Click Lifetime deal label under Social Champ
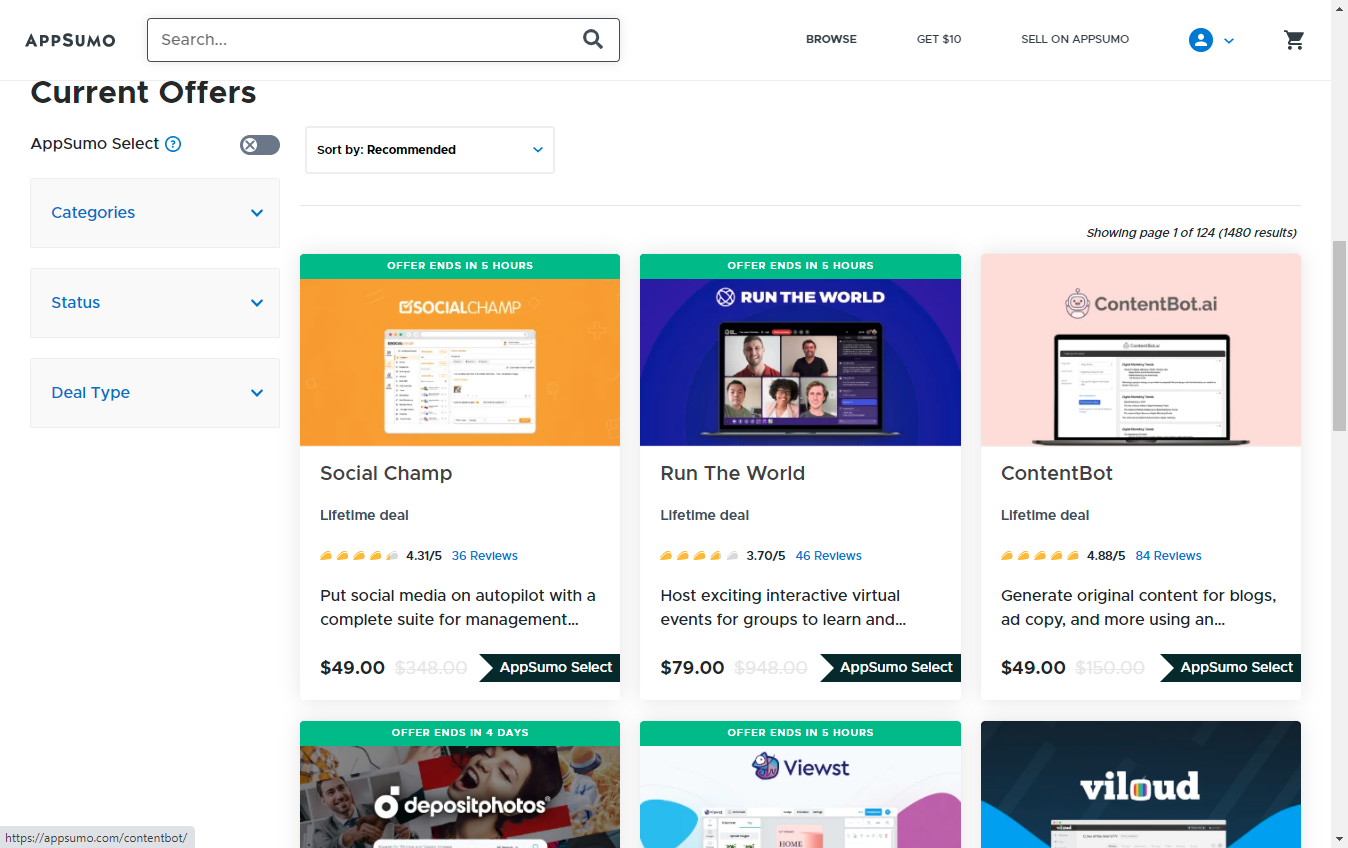This screenshot has height=848, width=1348. (x=364, y=516)
